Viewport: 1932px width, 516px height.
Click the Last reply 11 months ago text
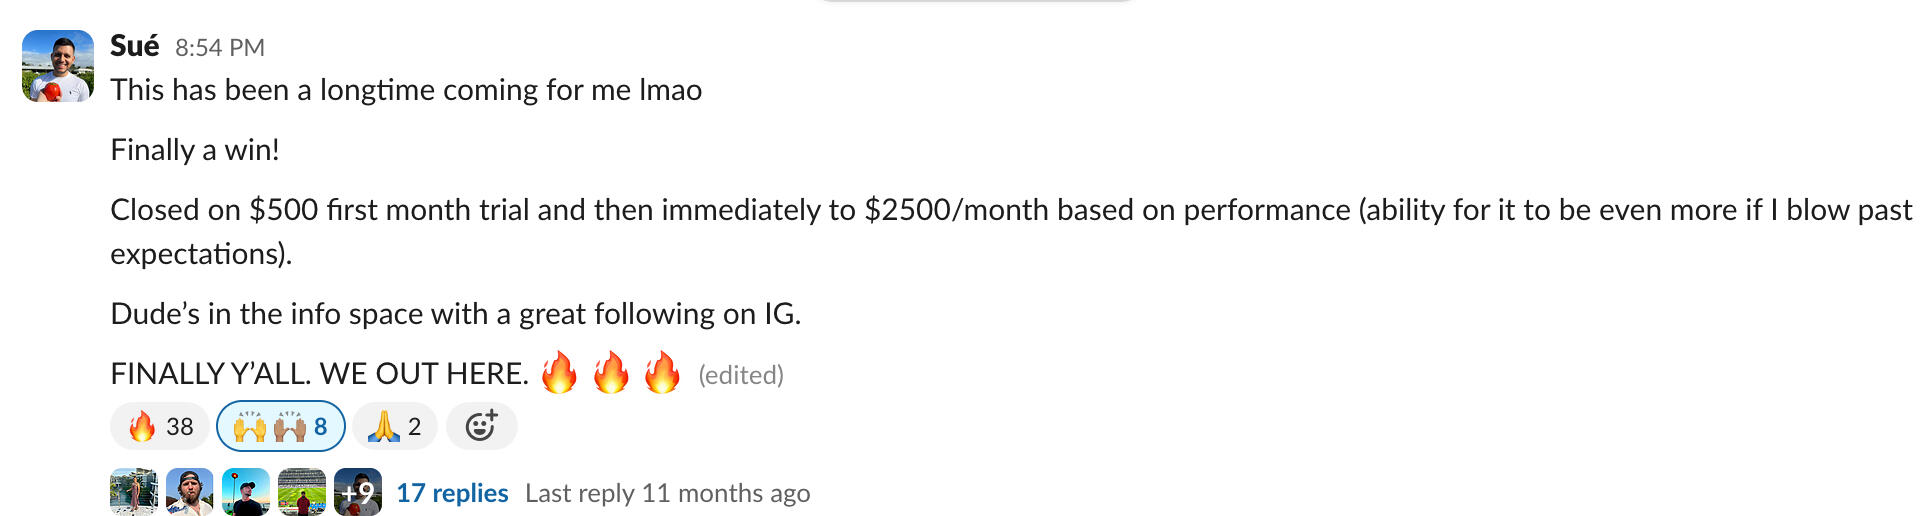[x=667, y=493]
